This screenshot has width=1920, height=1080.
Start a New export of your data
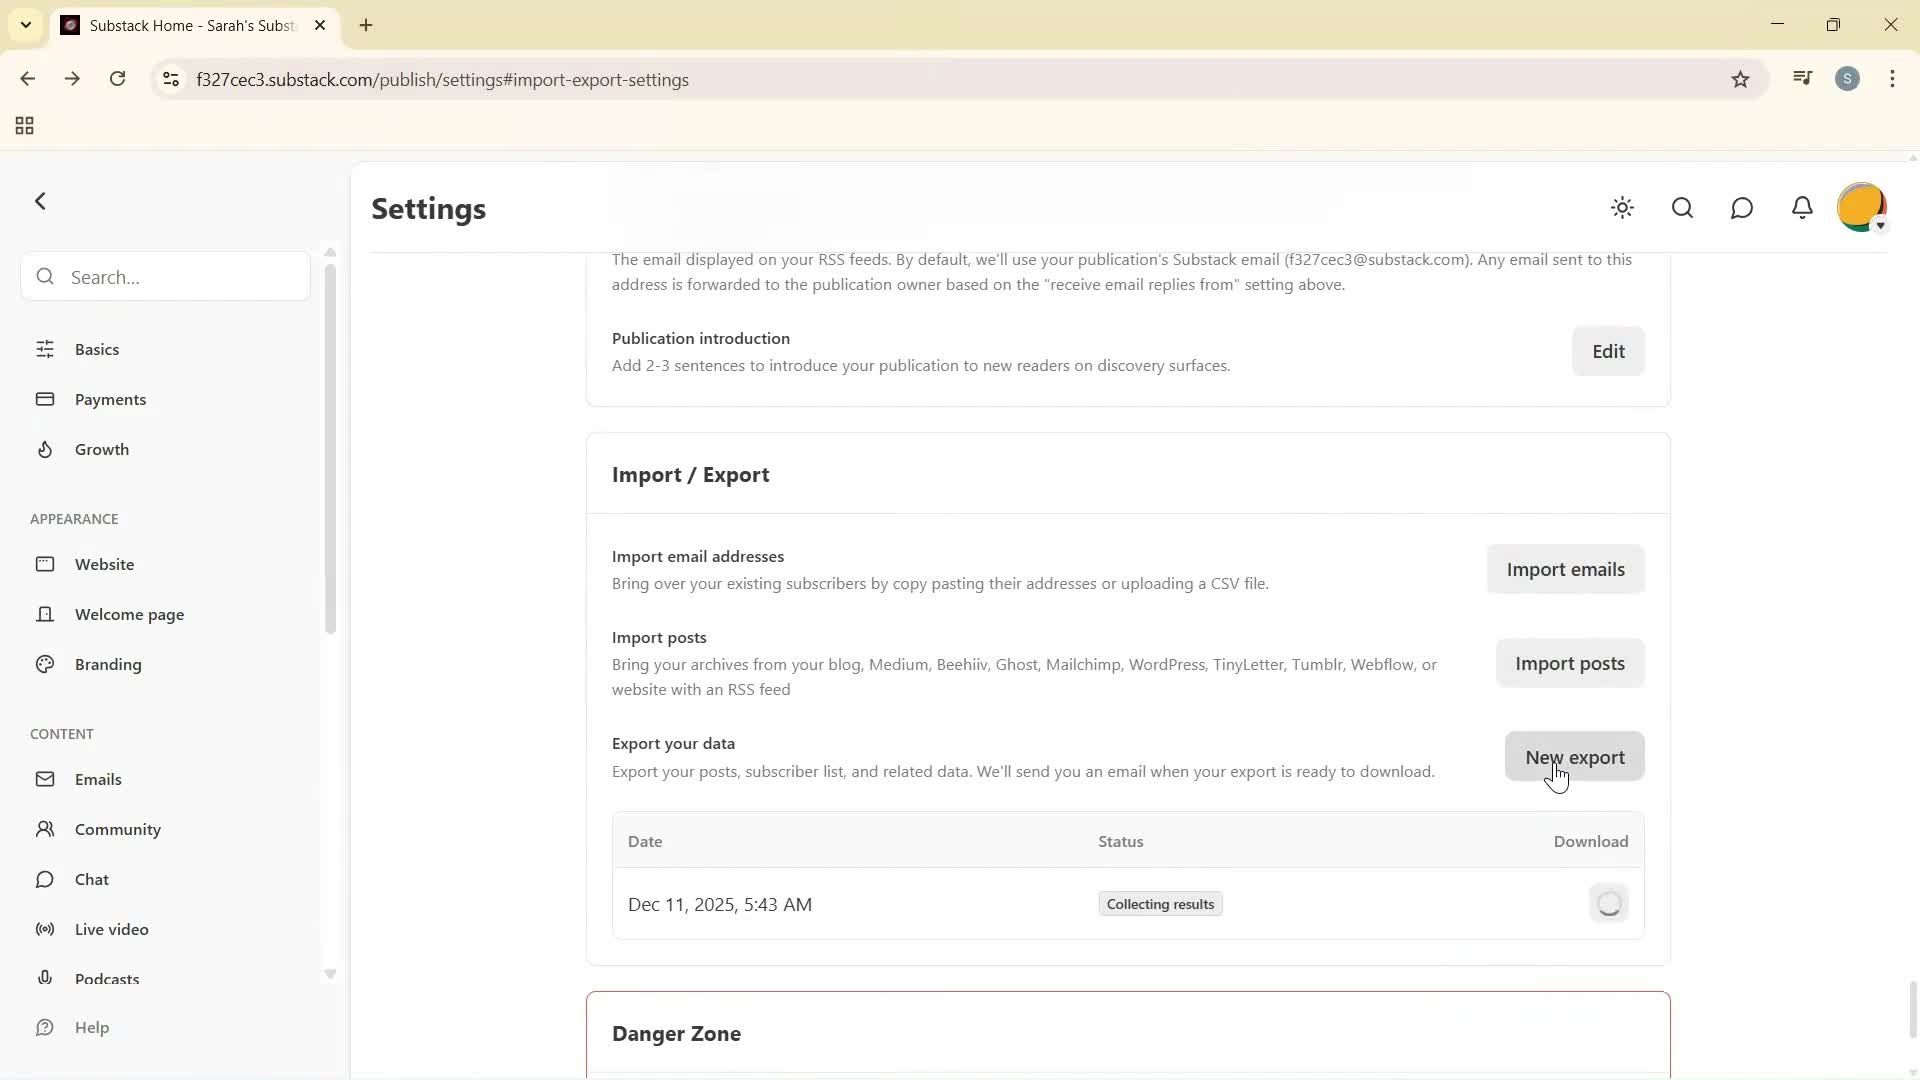click(1573, 757)
